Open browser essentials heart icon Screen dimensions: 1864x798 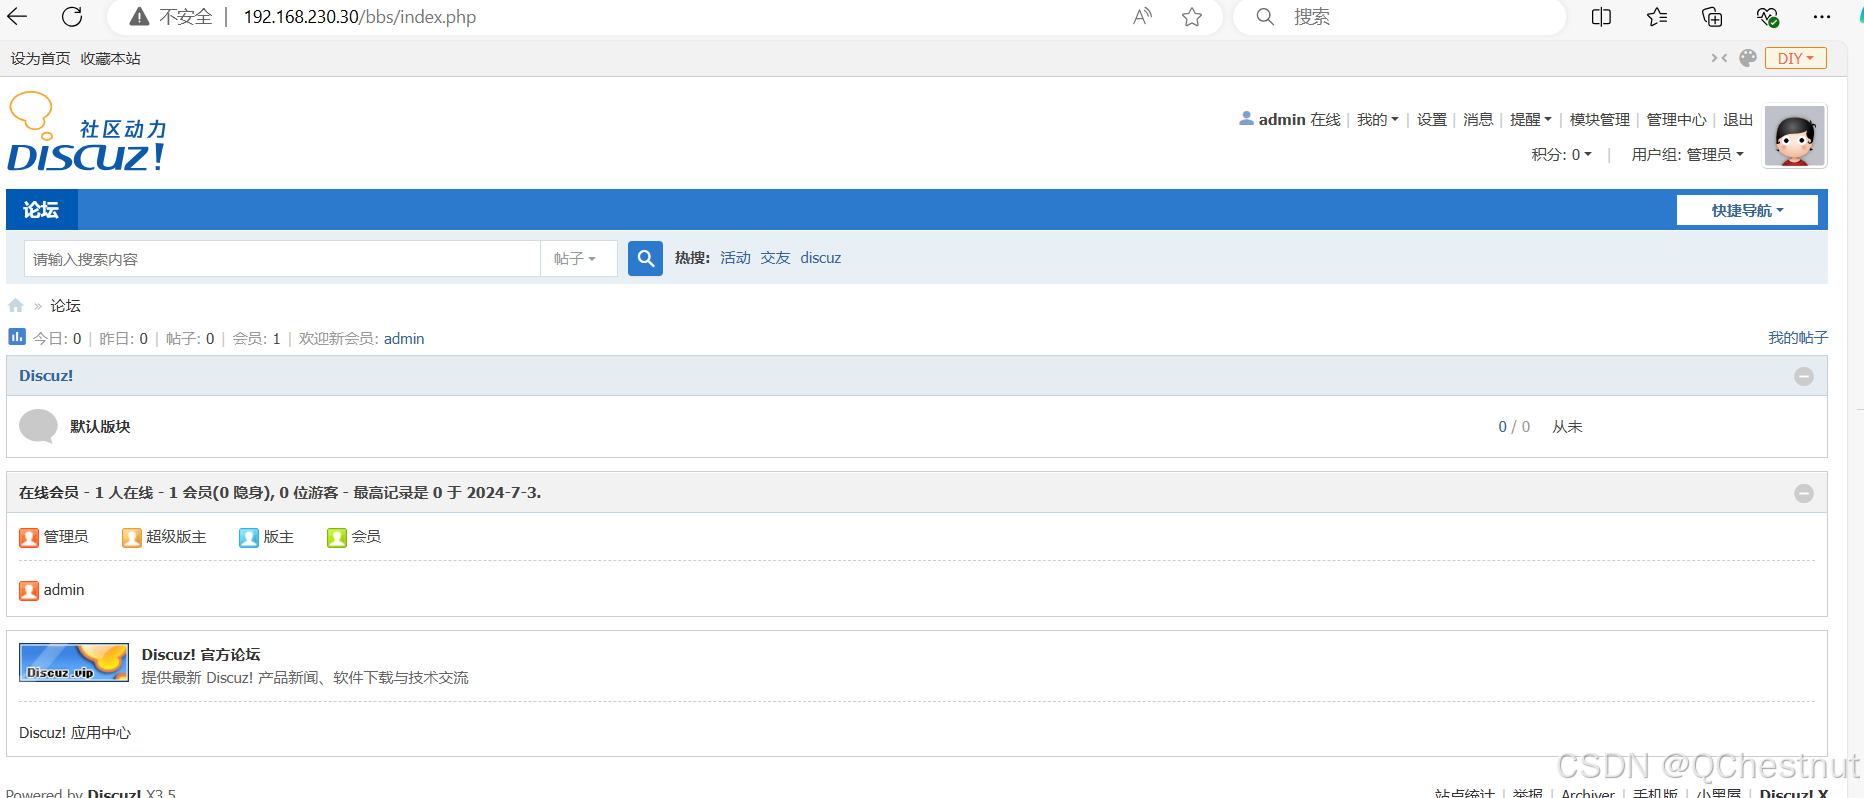tap(1767, 16)
